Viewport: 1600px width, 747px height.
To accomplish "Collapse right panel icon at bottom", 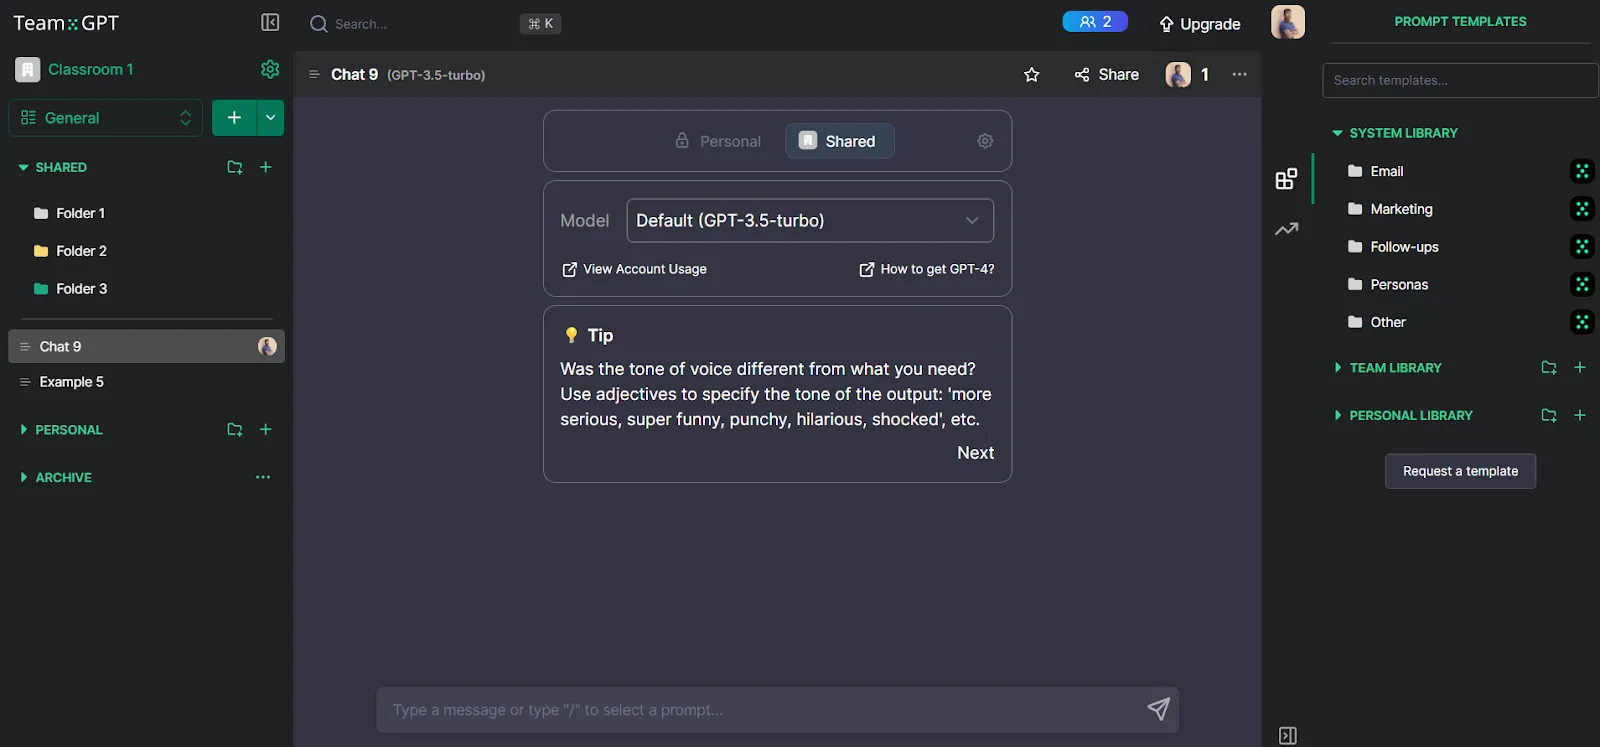I will (1288, 736).
